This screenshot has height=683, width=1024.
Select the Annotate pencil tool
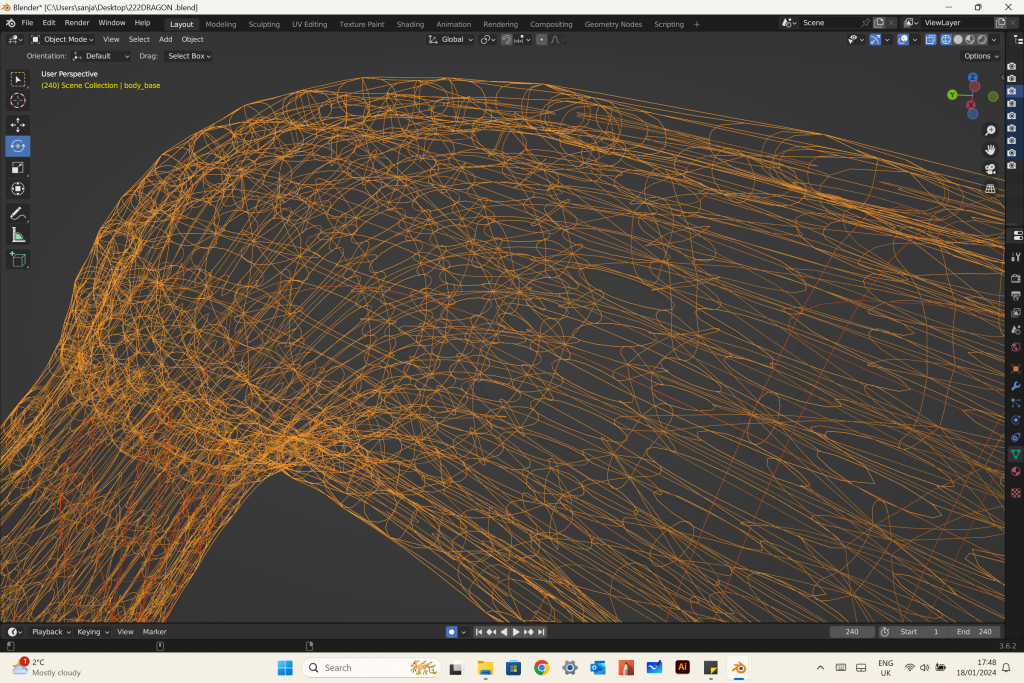click(x=18, y=214)
